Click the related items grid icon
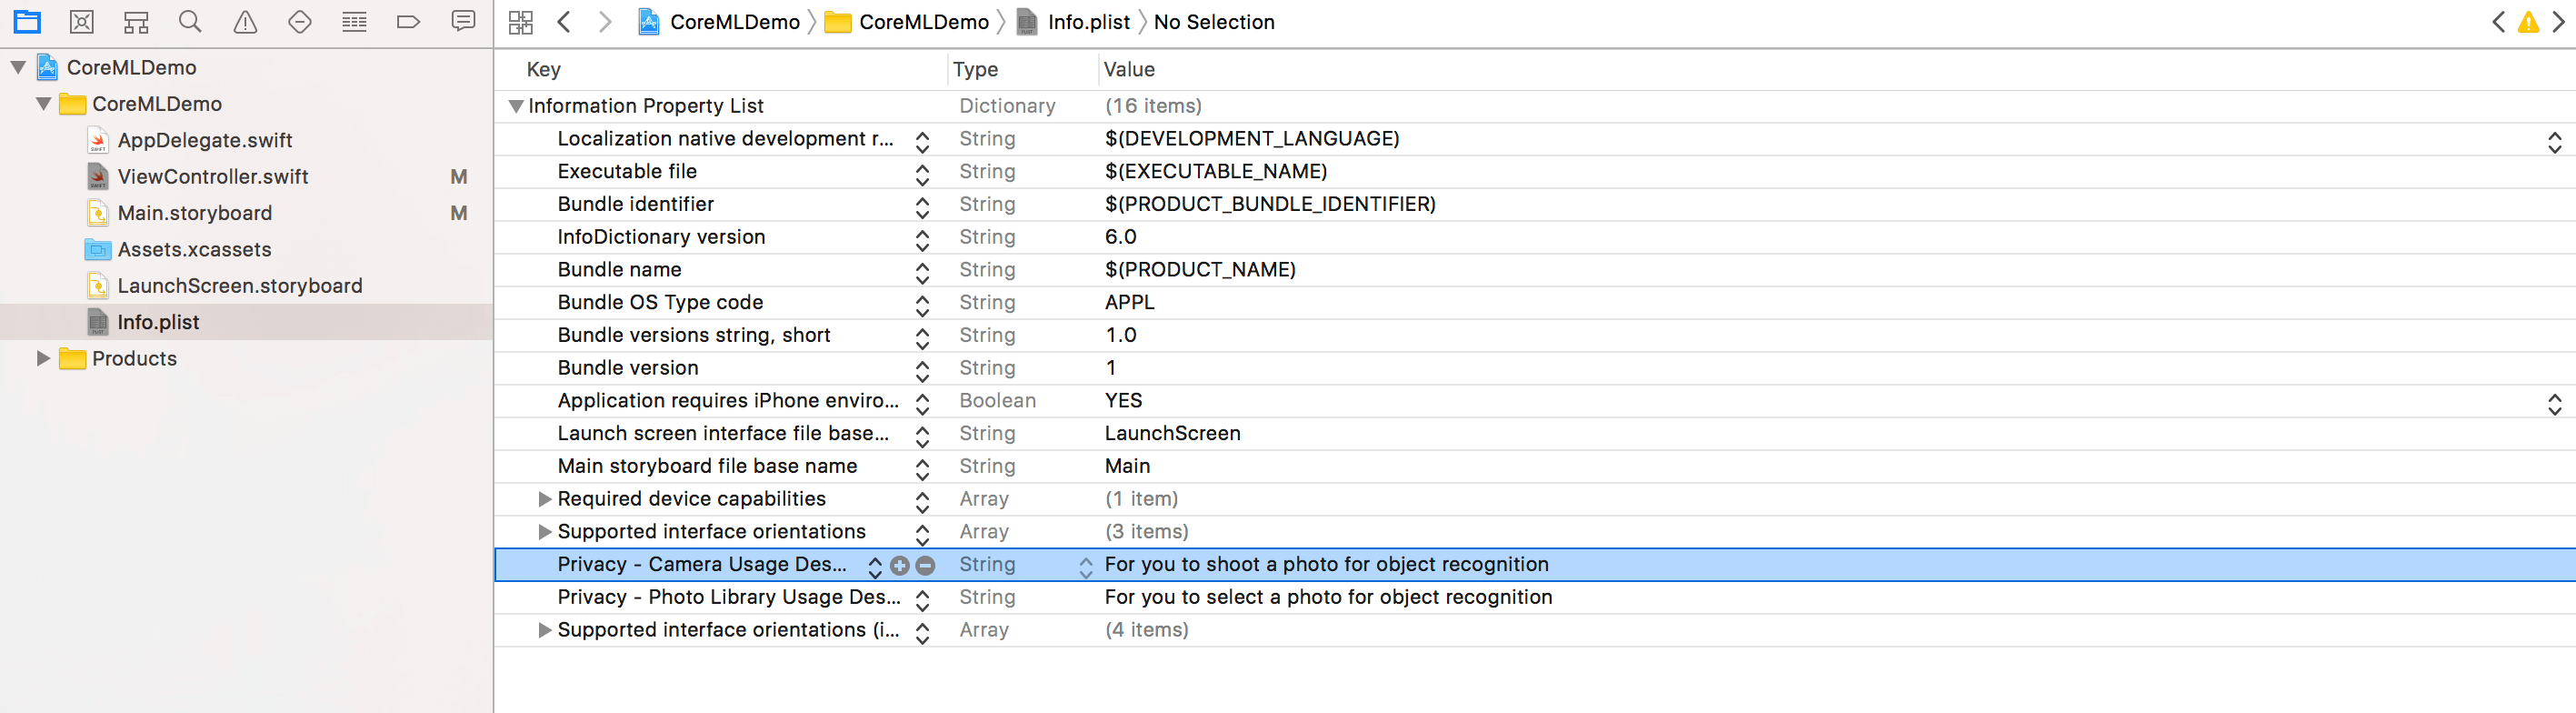Viewport: 2576px width, 713px height. coord(521,22)
